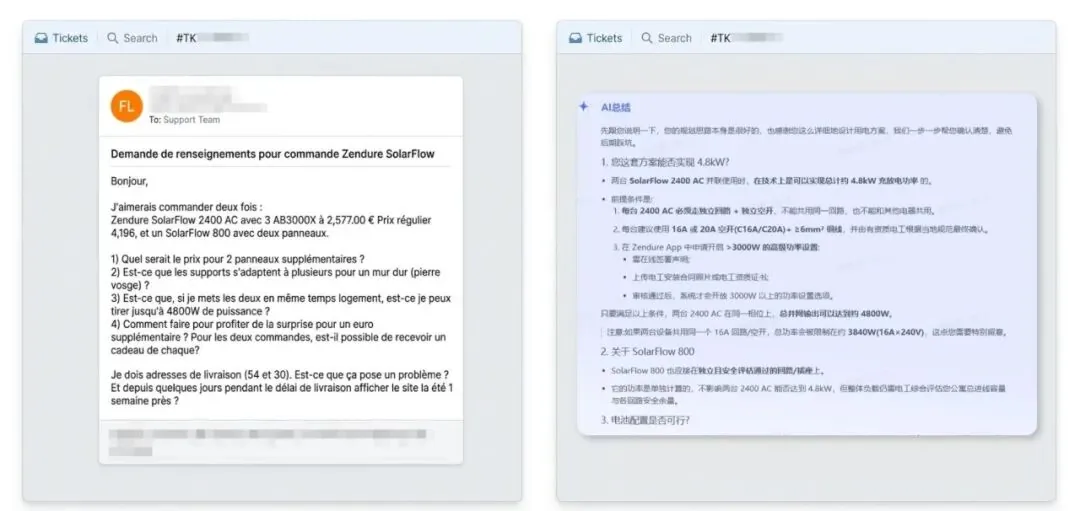
Task: Click subject 'Demande de renseignements pour commande Zendure SolarFlow'
Action: [x=273, y=154]
